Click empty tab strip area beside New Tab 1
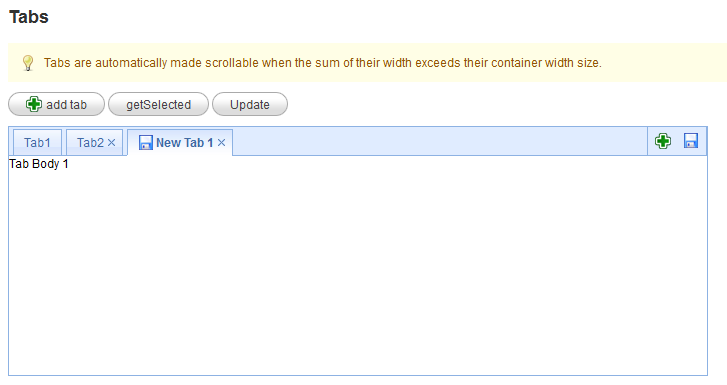The image size is (727, 385). click(x=440, y=141)
